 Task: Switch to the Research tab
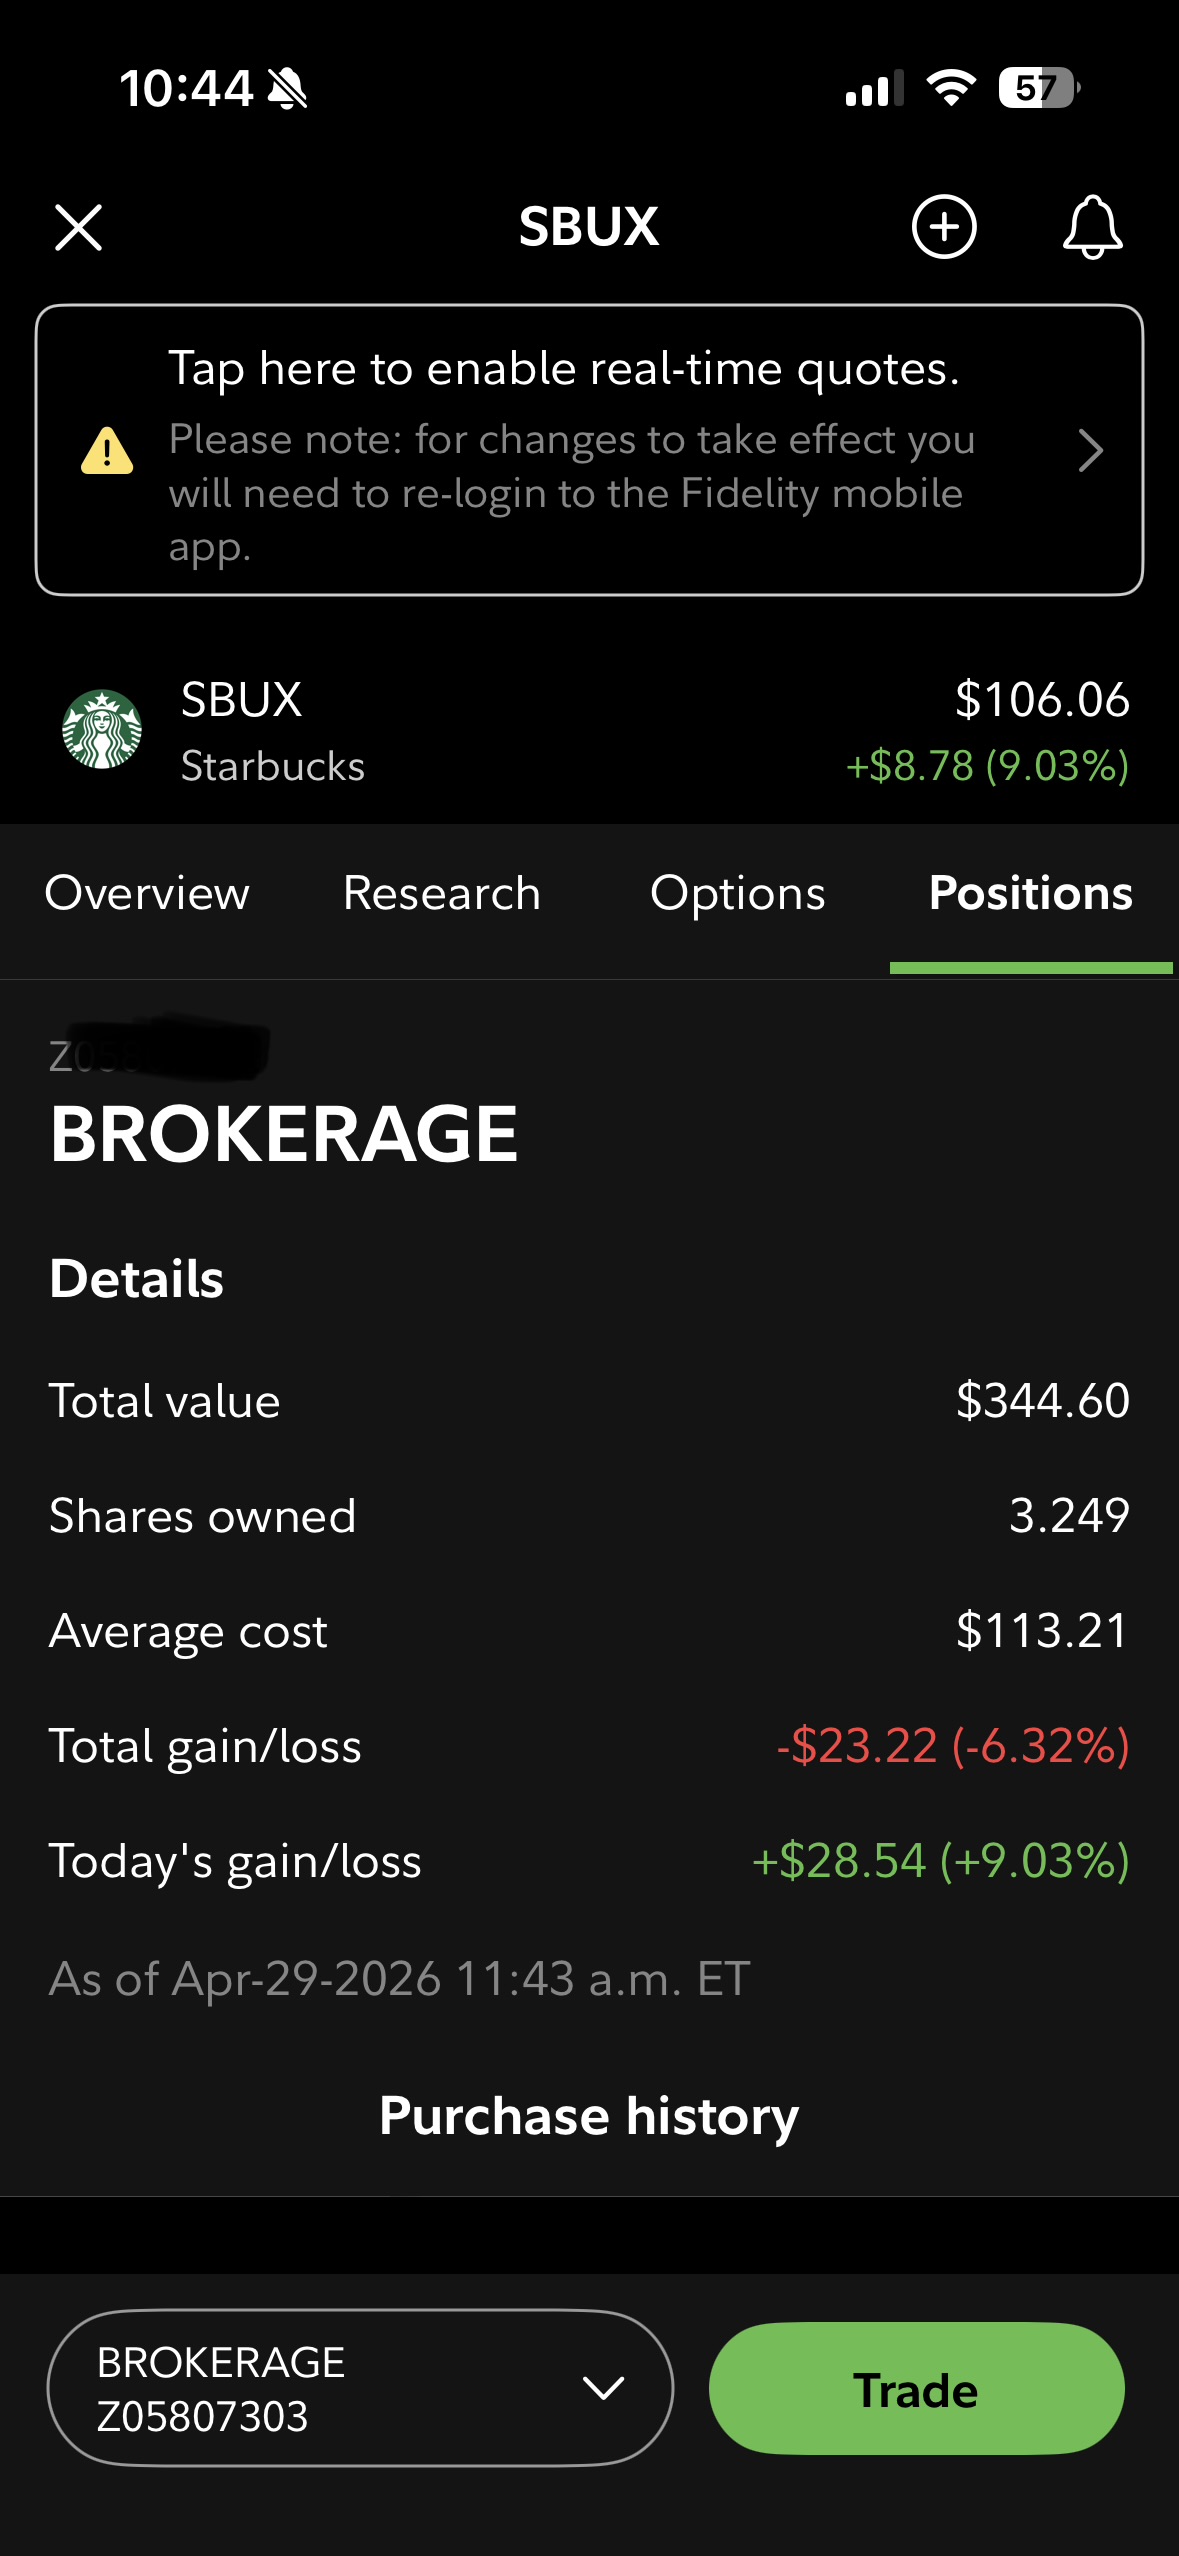(442, 893)
